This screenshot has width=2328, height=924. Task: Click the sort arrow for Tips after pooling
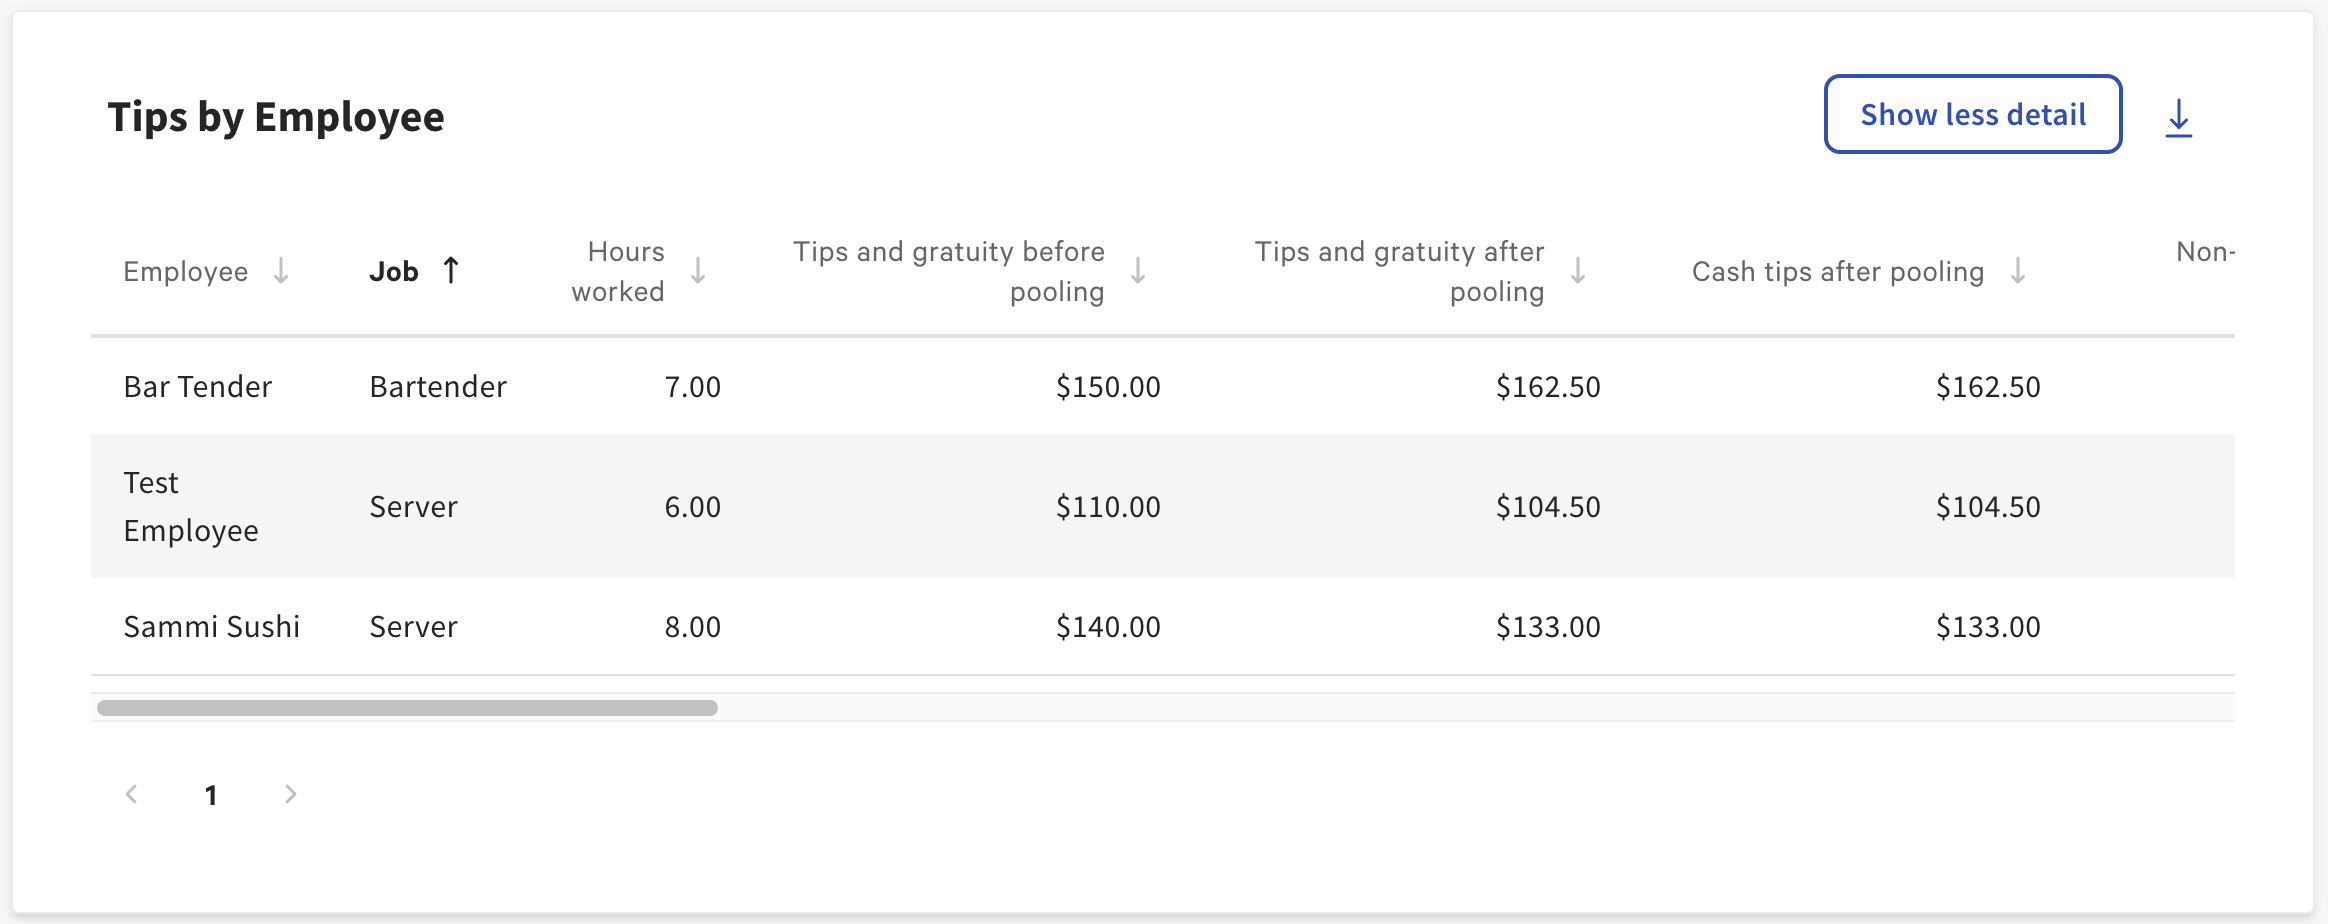point(1578,271)
